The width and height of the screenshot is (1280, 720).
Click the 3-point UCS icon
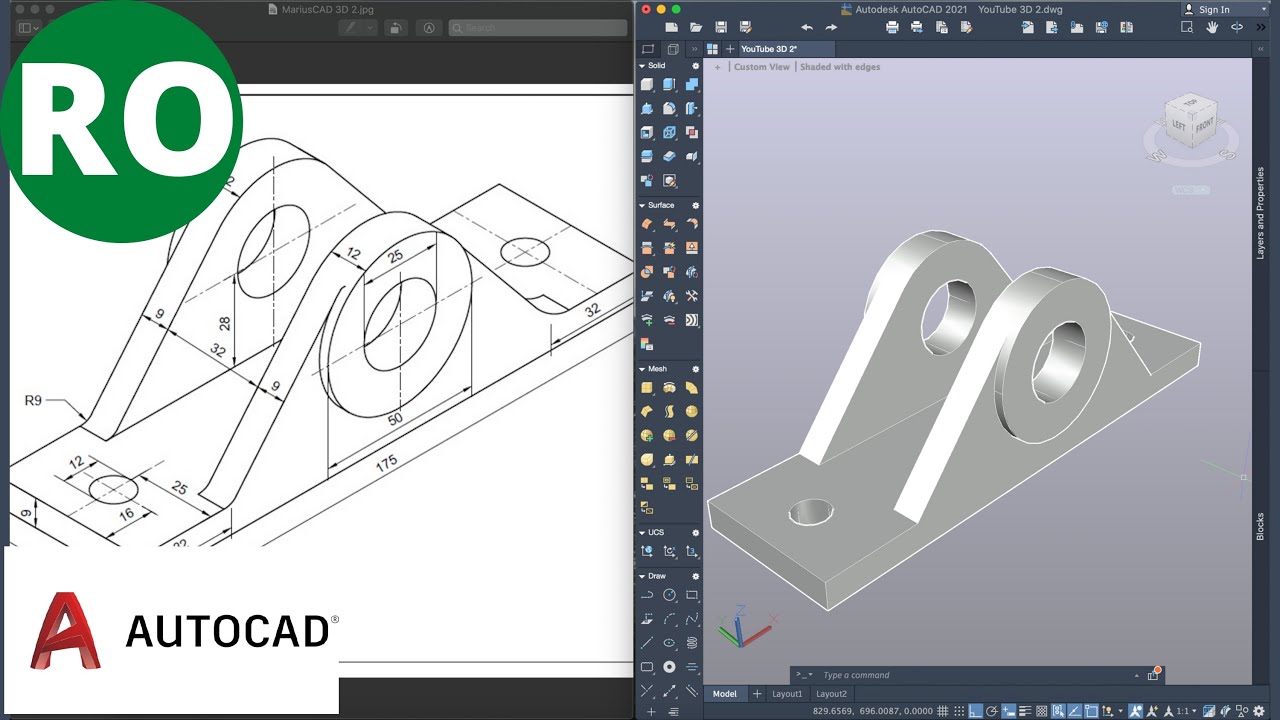(x=692, y=551)
